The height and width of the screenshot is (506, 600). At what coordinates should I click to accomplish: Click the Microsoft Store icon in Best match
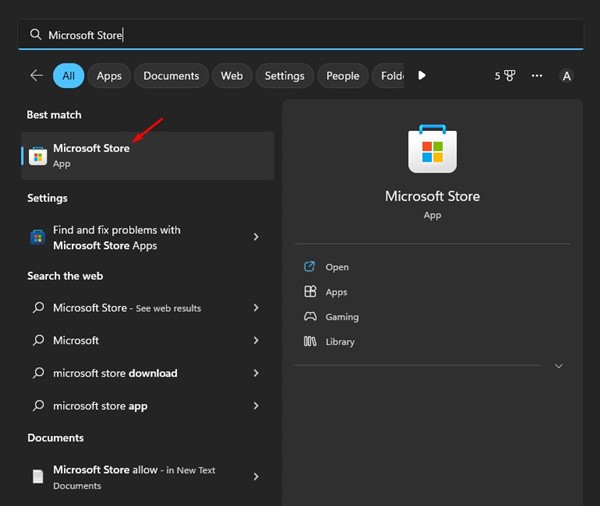(38, 156)
